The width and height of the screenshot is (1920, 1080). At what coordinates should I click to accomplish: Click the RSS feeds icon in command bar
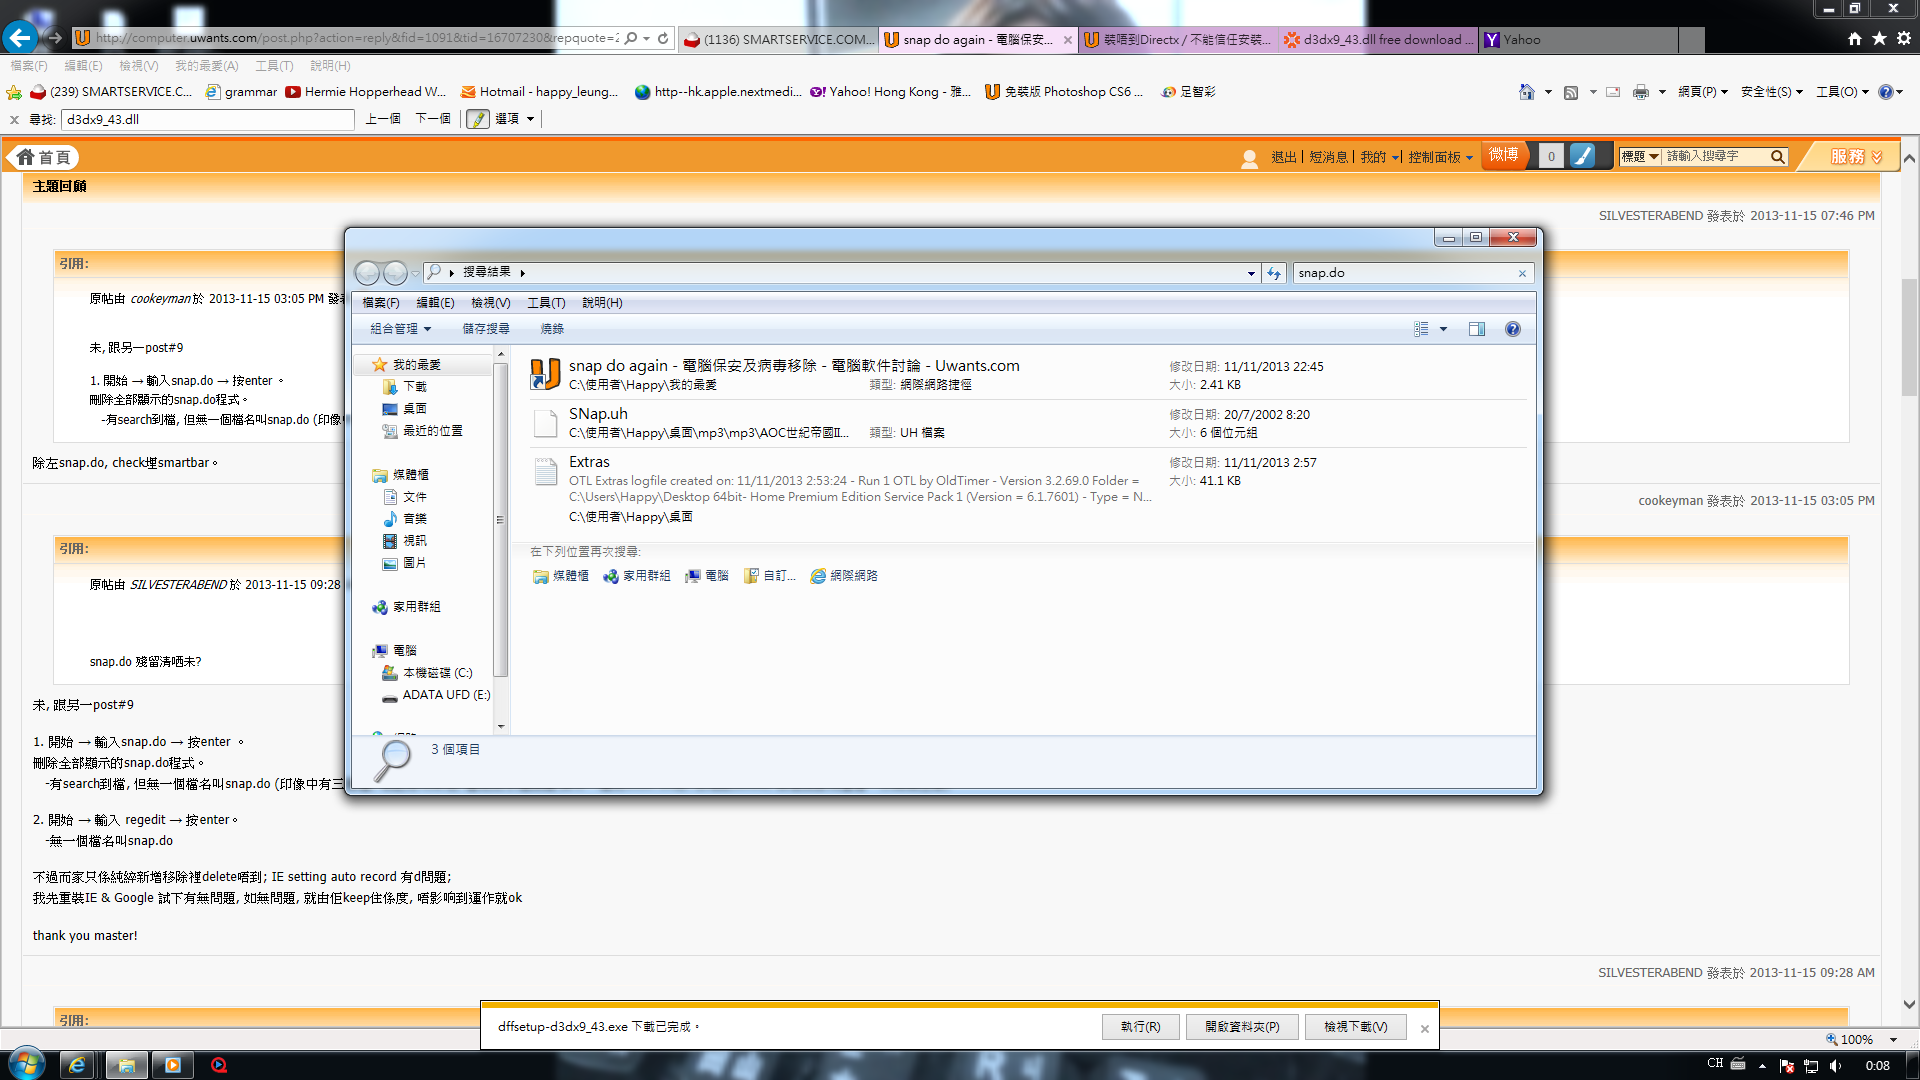(1571, 92)
